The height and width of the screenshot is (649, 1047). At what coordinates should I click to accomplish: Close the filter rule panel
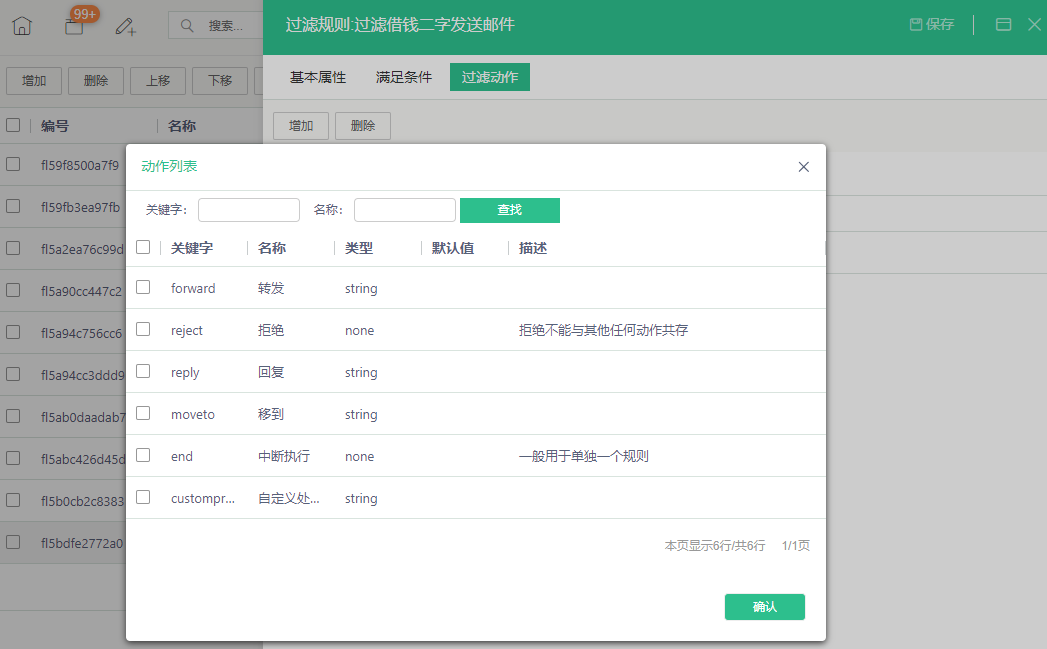coord(1034,25)
